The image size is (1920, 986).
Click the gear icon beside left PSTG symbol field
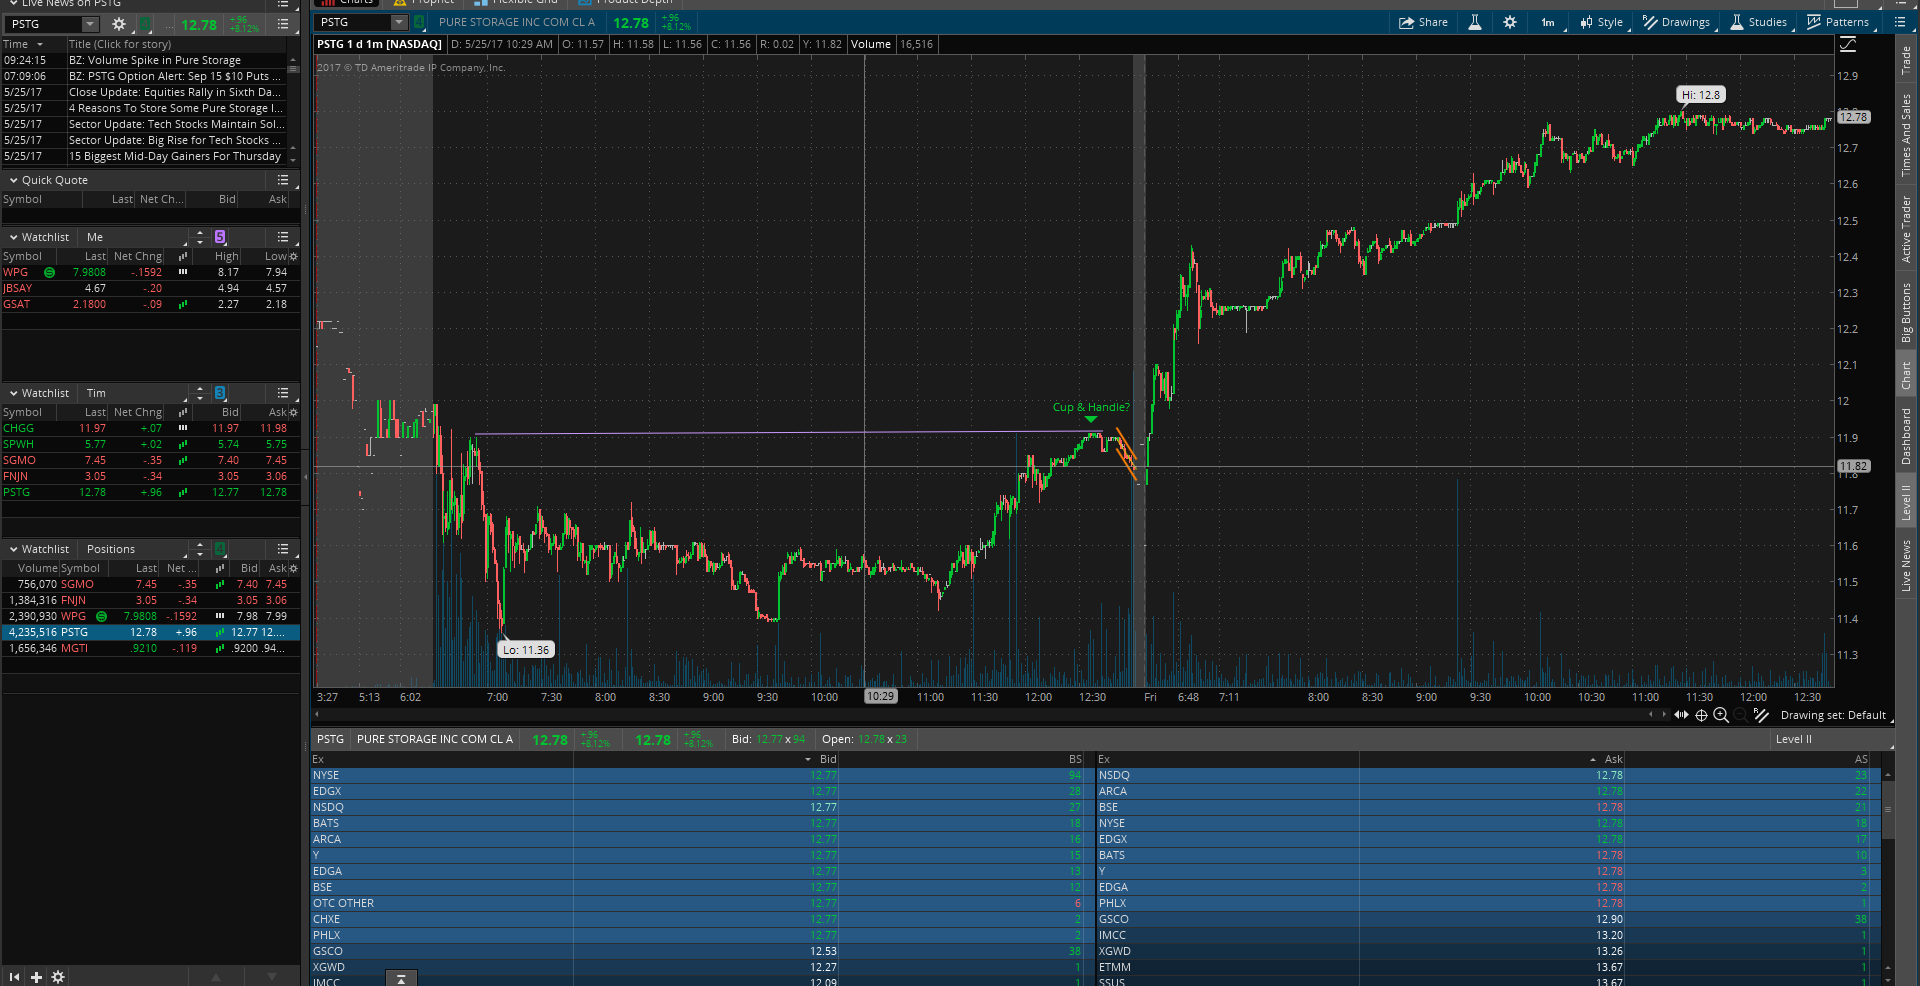click(119, 24)
